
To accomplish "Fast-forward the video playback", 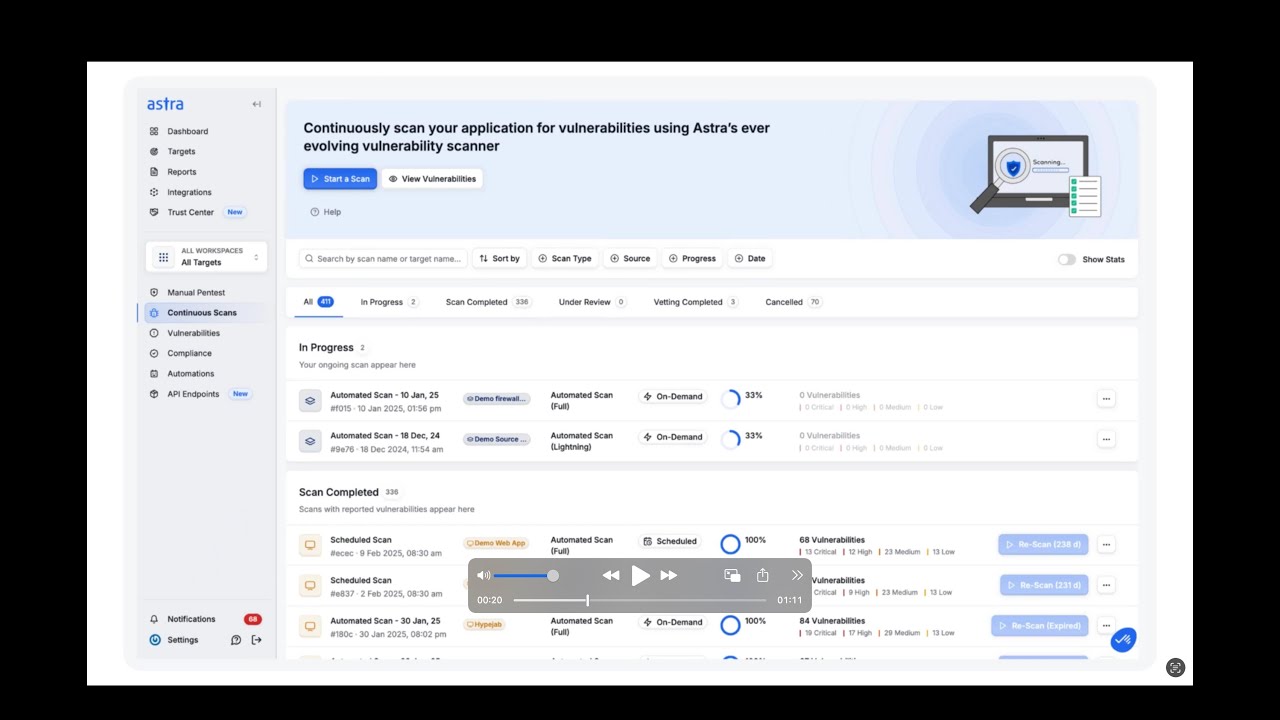I will pyautogui.click(x=669, y=575).
